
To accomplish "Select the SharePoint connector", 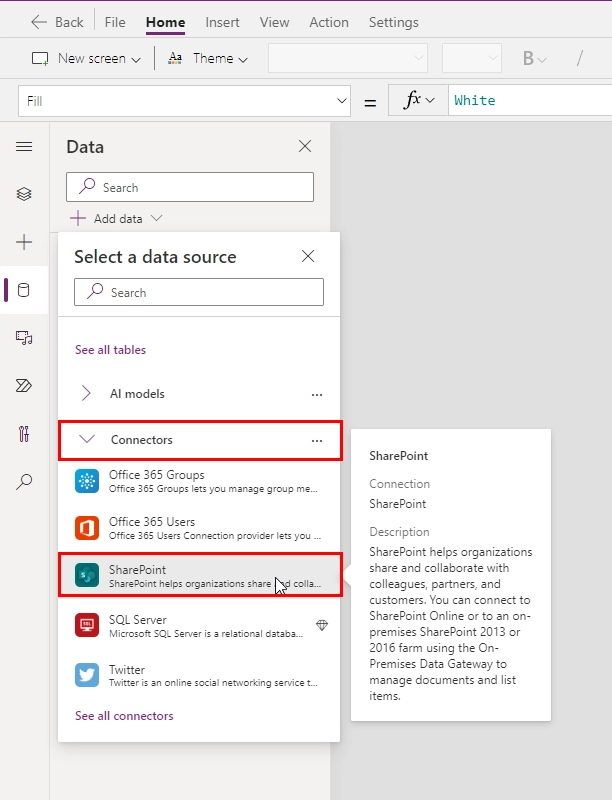I will 199,575.
